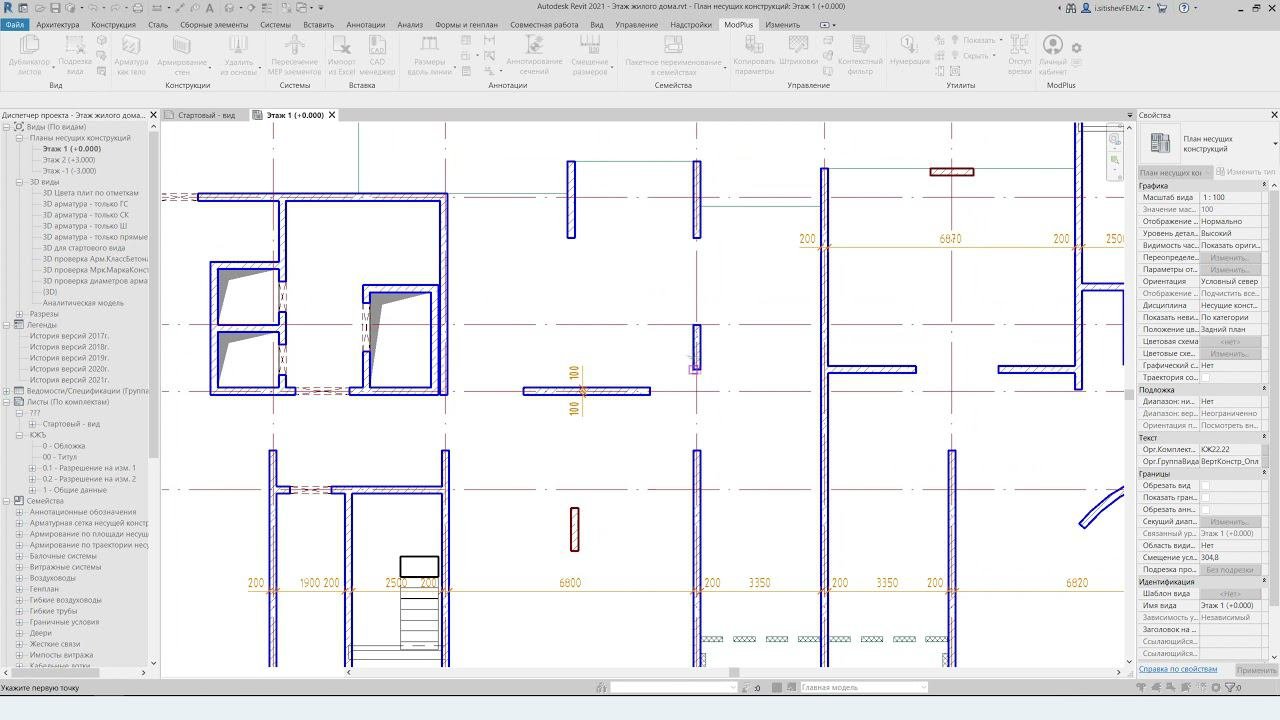Toggle the Траектория солнца checkbox

point(1205,378)
